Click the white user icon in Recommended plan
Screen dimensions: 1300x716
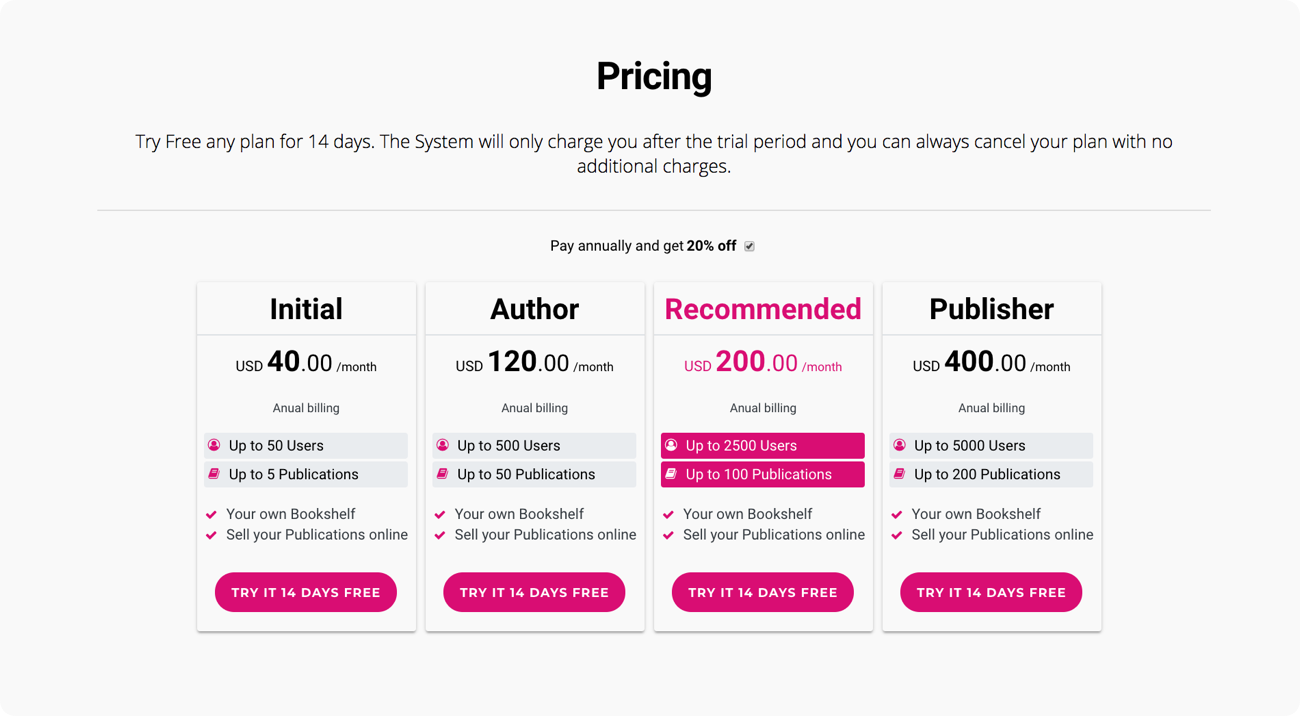click(x=670, y=445)
